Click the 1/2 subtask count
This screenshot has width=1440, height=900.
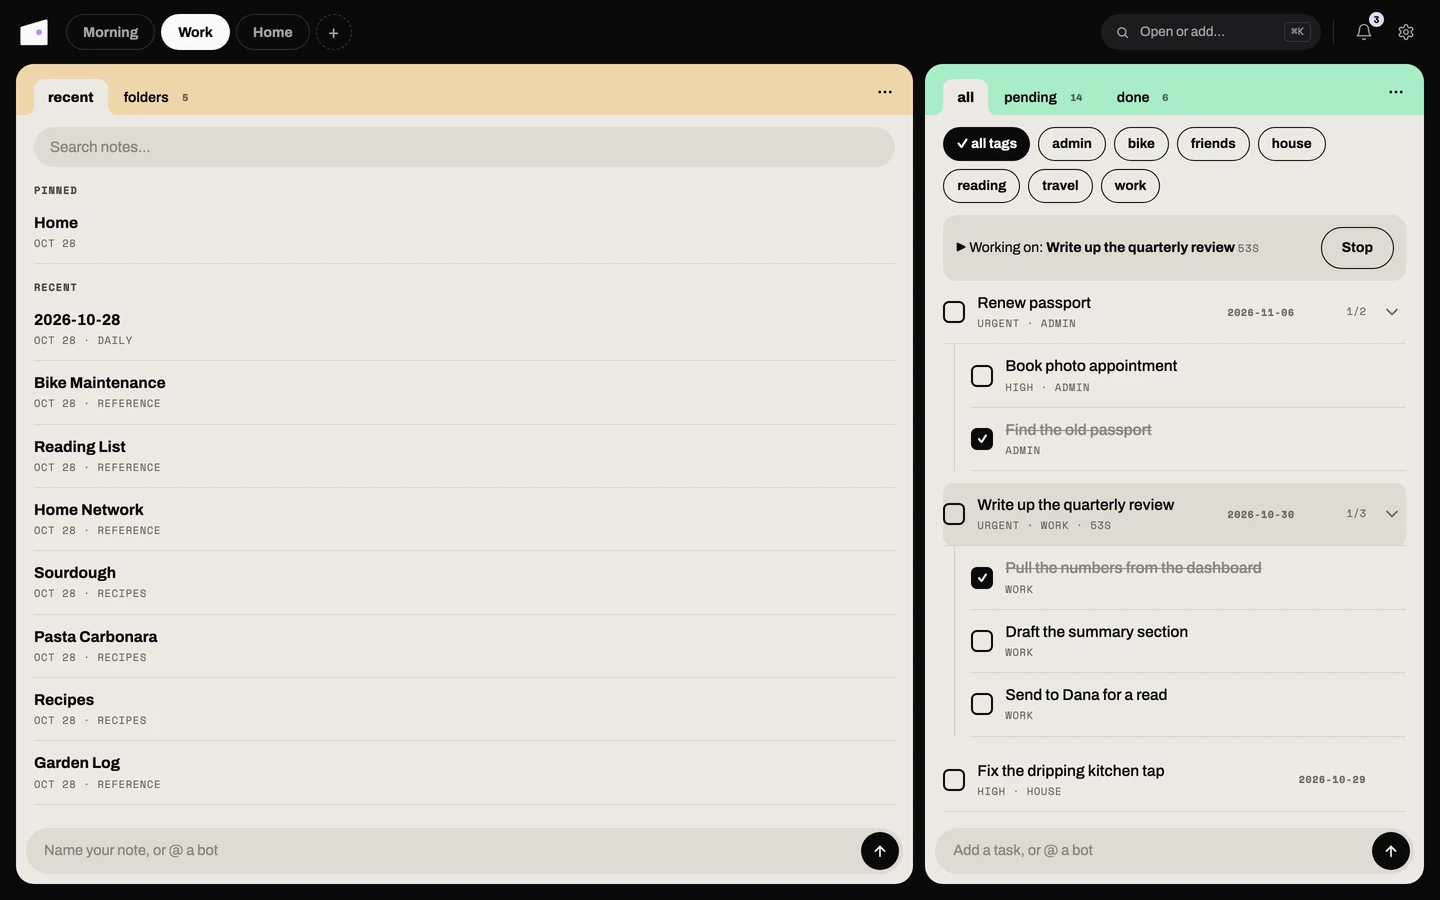coord(1356,312)
